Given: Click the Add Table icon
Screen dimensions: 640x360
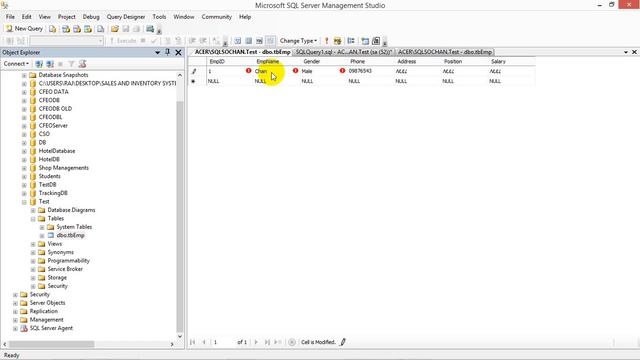Looking at the screenshot, I should 365,41.
